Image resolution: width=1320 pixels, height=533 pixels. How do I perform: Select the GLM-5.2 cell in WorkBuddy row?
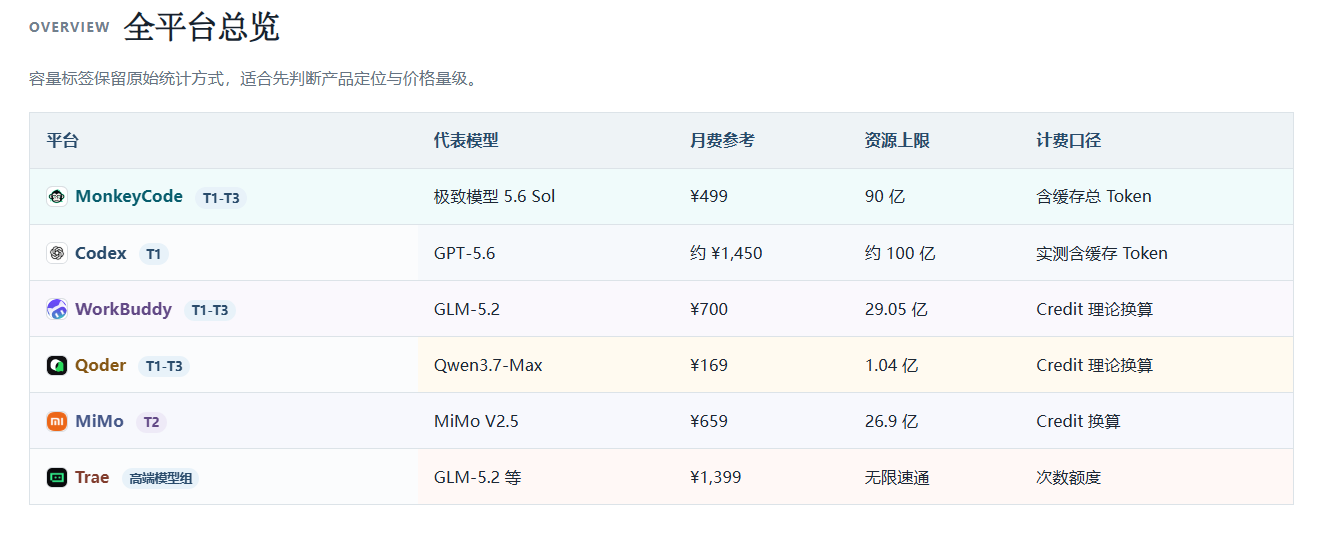click(x=467, y=309)
